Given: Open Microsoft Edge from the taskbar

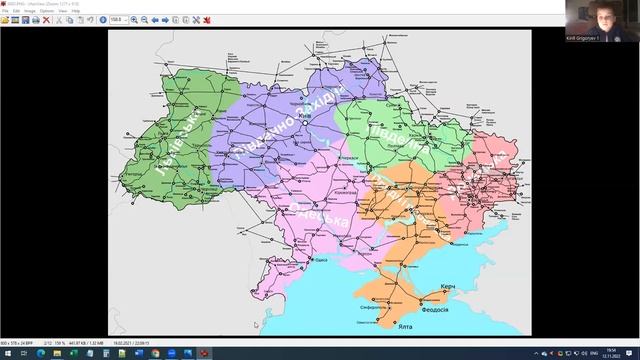Looking at the screenshot, I should 41,353.
